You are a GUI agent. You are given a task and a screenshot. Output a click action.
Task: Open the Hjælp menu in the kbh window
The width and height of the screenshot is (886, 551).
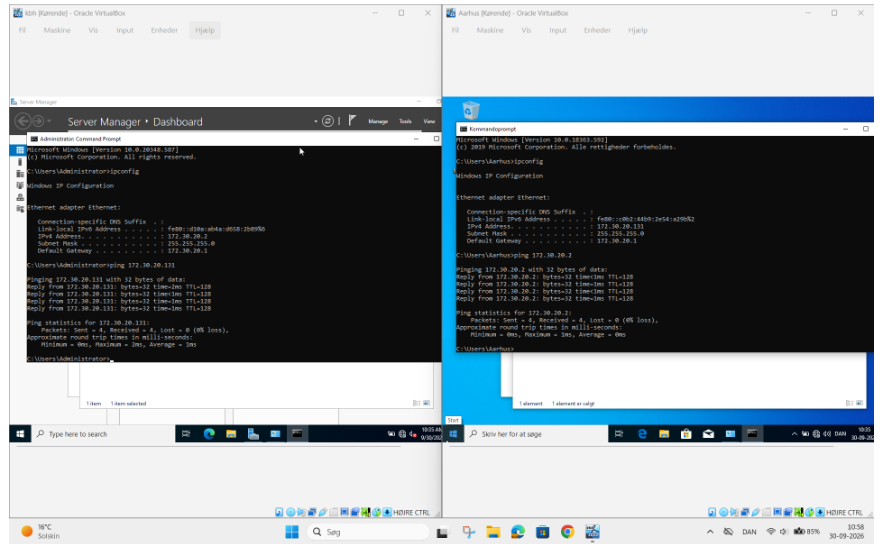pos(205,31)
